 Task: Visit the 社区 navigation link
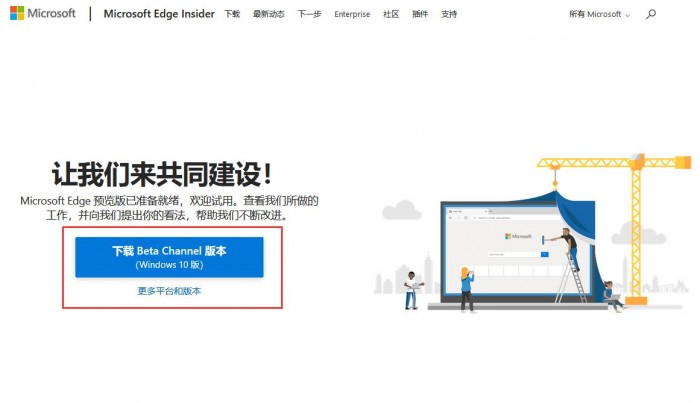coord(391,14)
